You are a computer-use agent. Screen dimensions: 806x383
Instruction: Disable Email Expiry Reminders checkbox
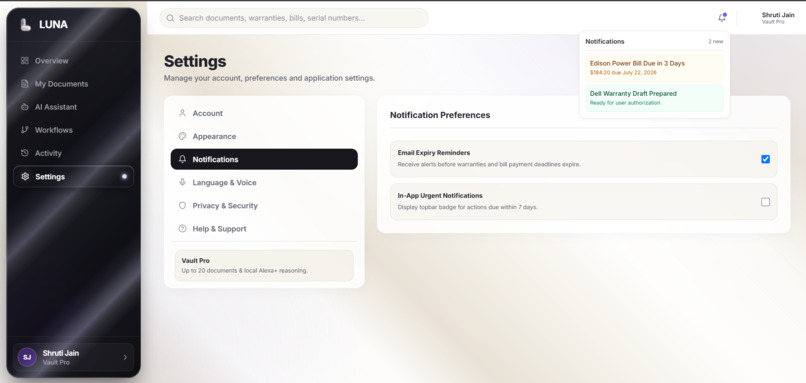click(x=765, y=159)
